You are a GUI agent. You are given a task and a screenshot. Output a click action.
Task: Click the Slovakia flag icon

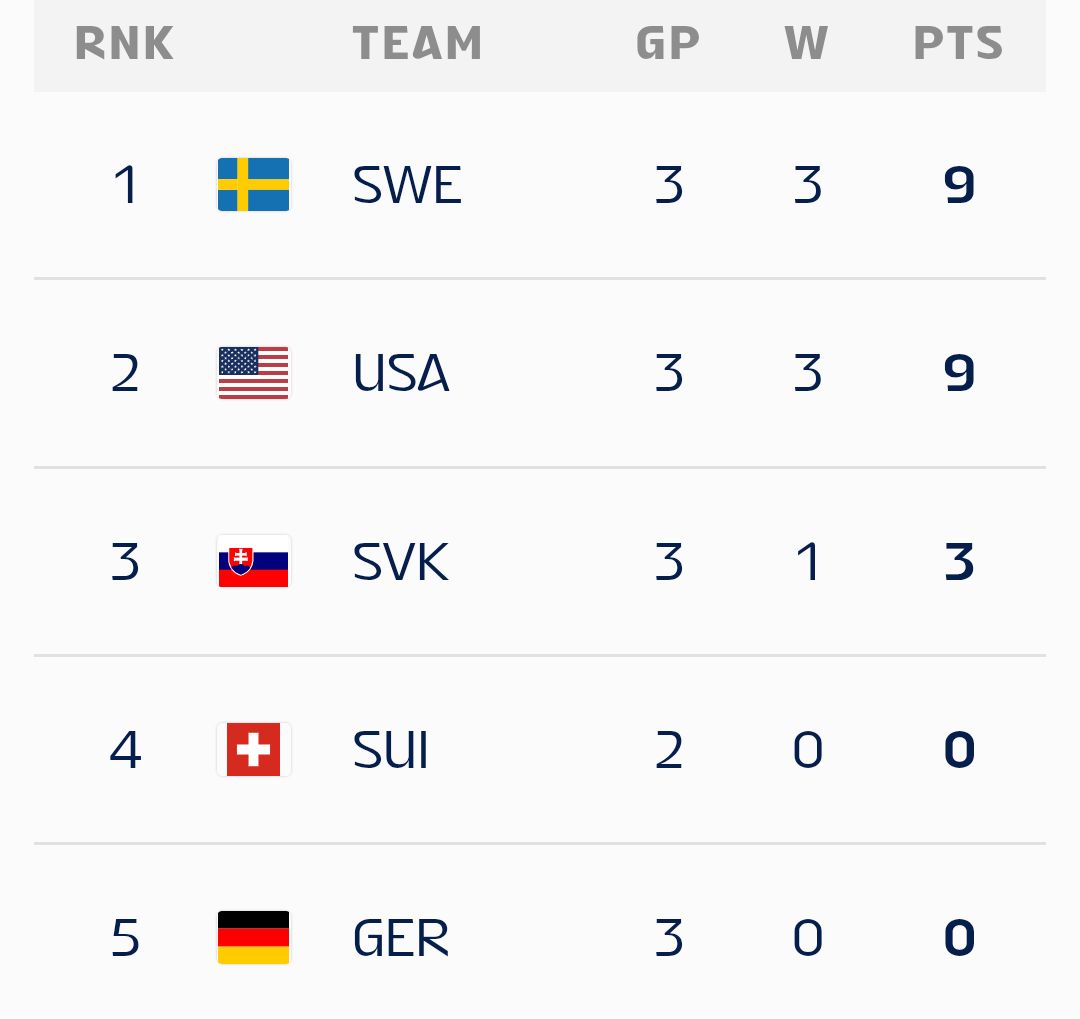(254, 562)
